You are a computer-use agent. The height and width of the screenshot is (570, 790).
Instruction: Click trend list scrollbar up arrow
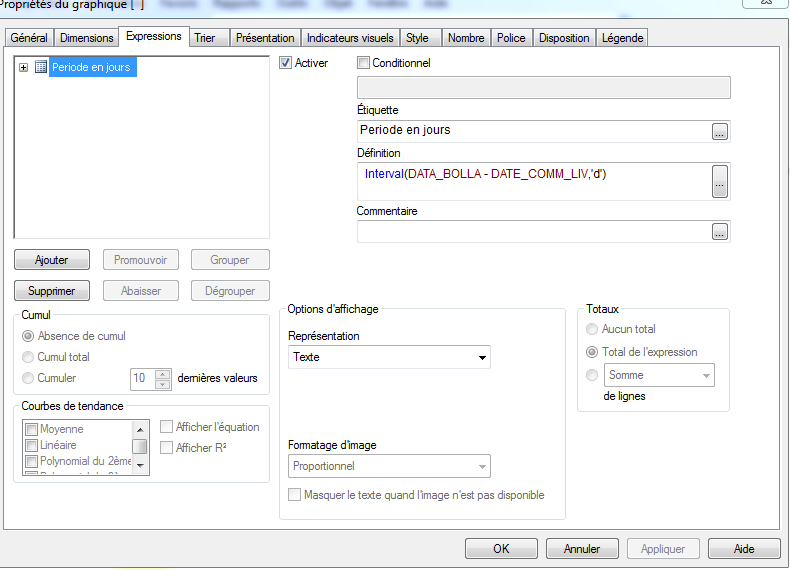click(140, 429)
